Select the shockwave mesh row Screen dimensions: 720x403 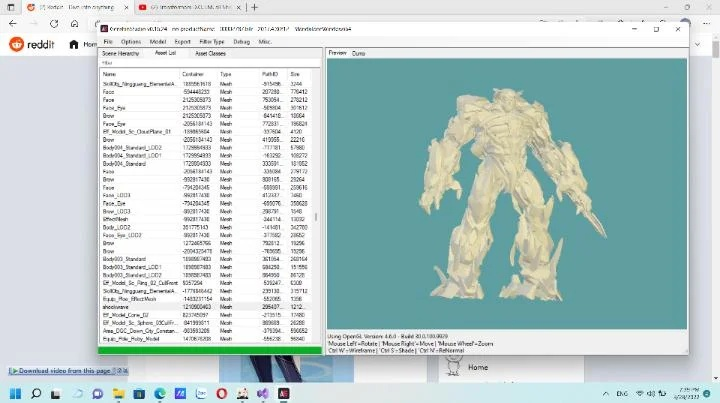tap(207, 307)
